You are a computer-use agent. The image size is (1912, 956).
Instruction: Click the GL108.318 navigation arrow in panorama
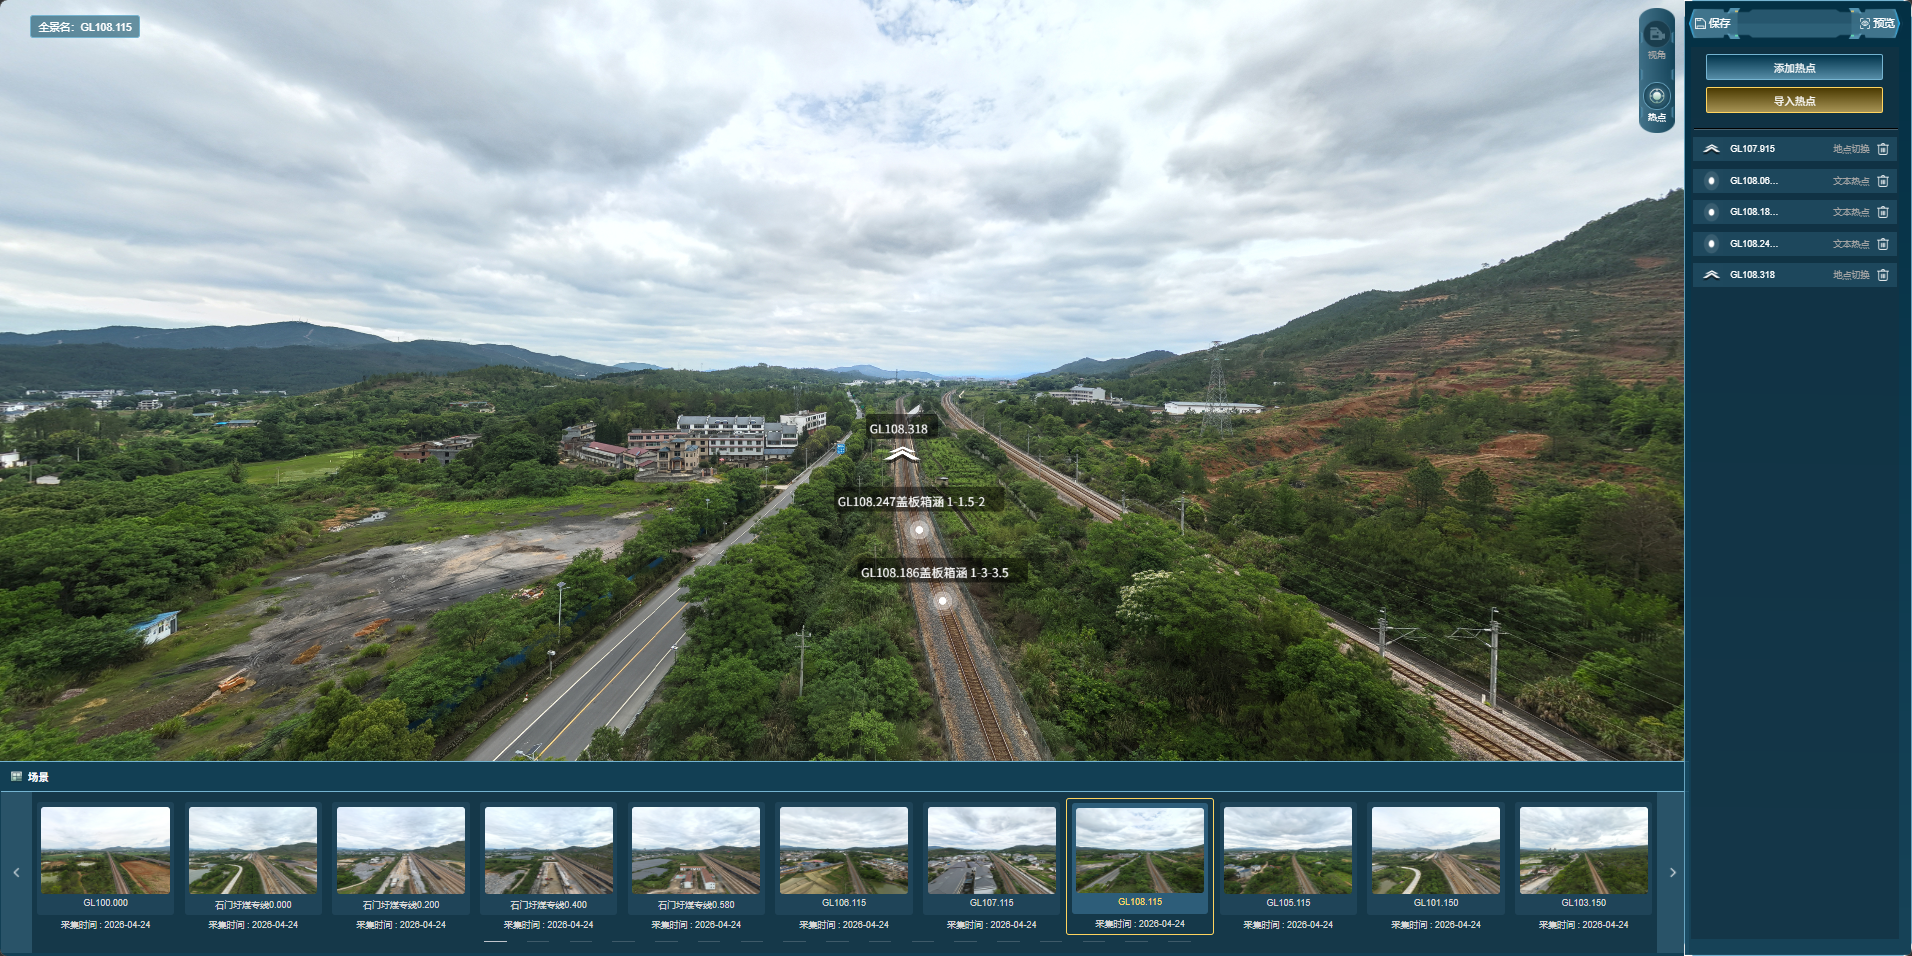click(x=902, y=455)
